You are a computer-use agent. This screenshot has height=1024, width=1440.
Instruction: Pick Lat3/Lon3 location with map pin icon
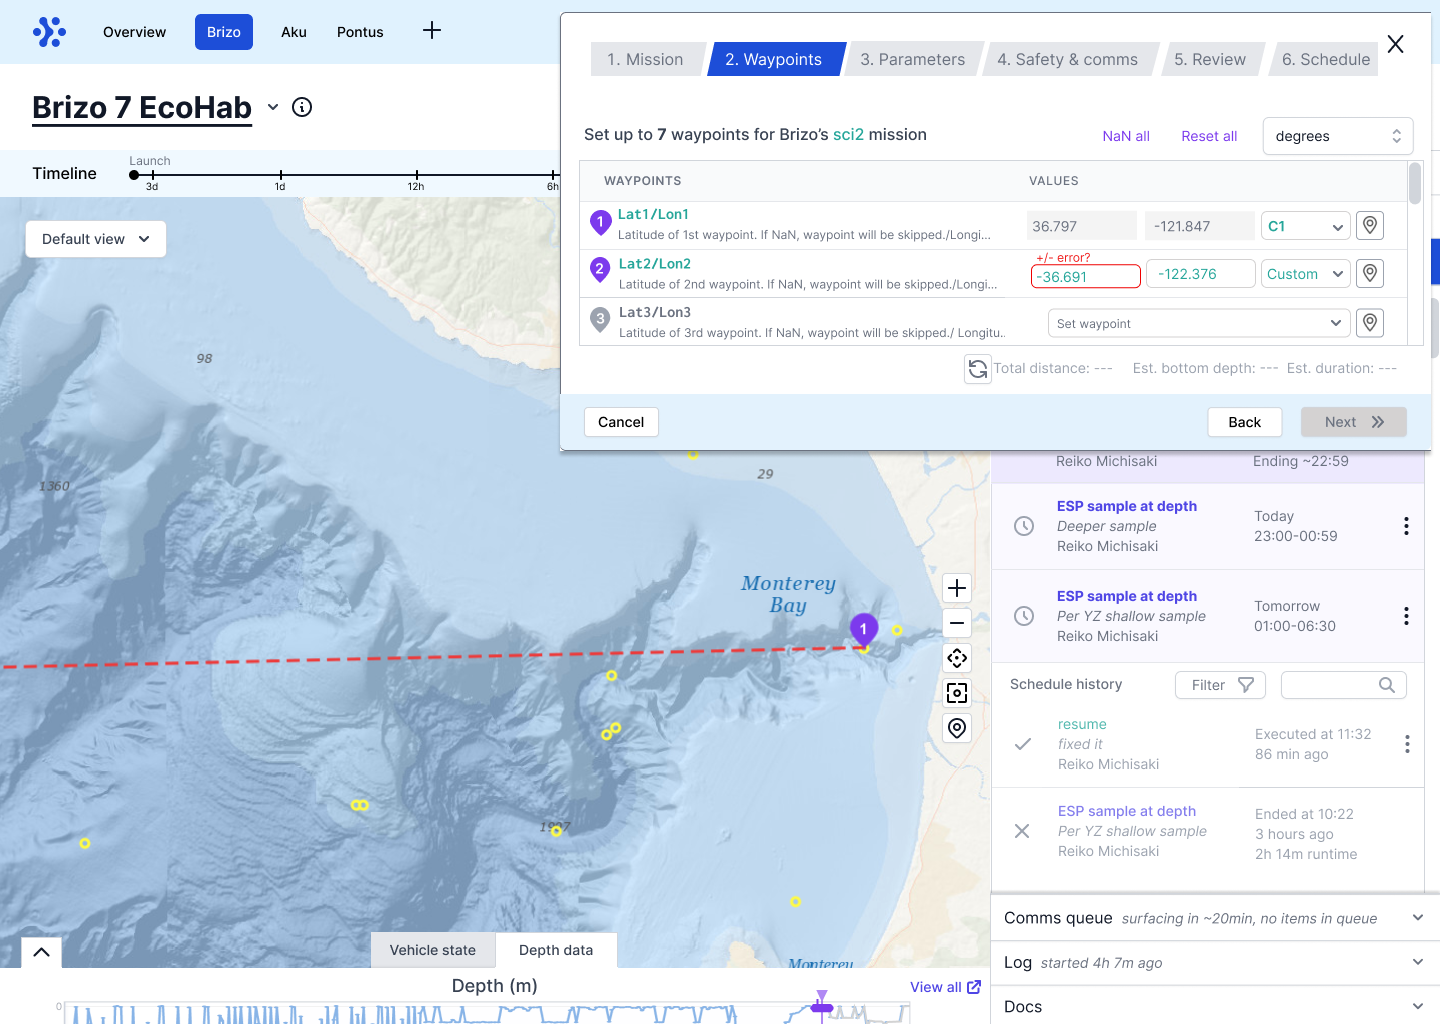click(x=1370, y=323)
